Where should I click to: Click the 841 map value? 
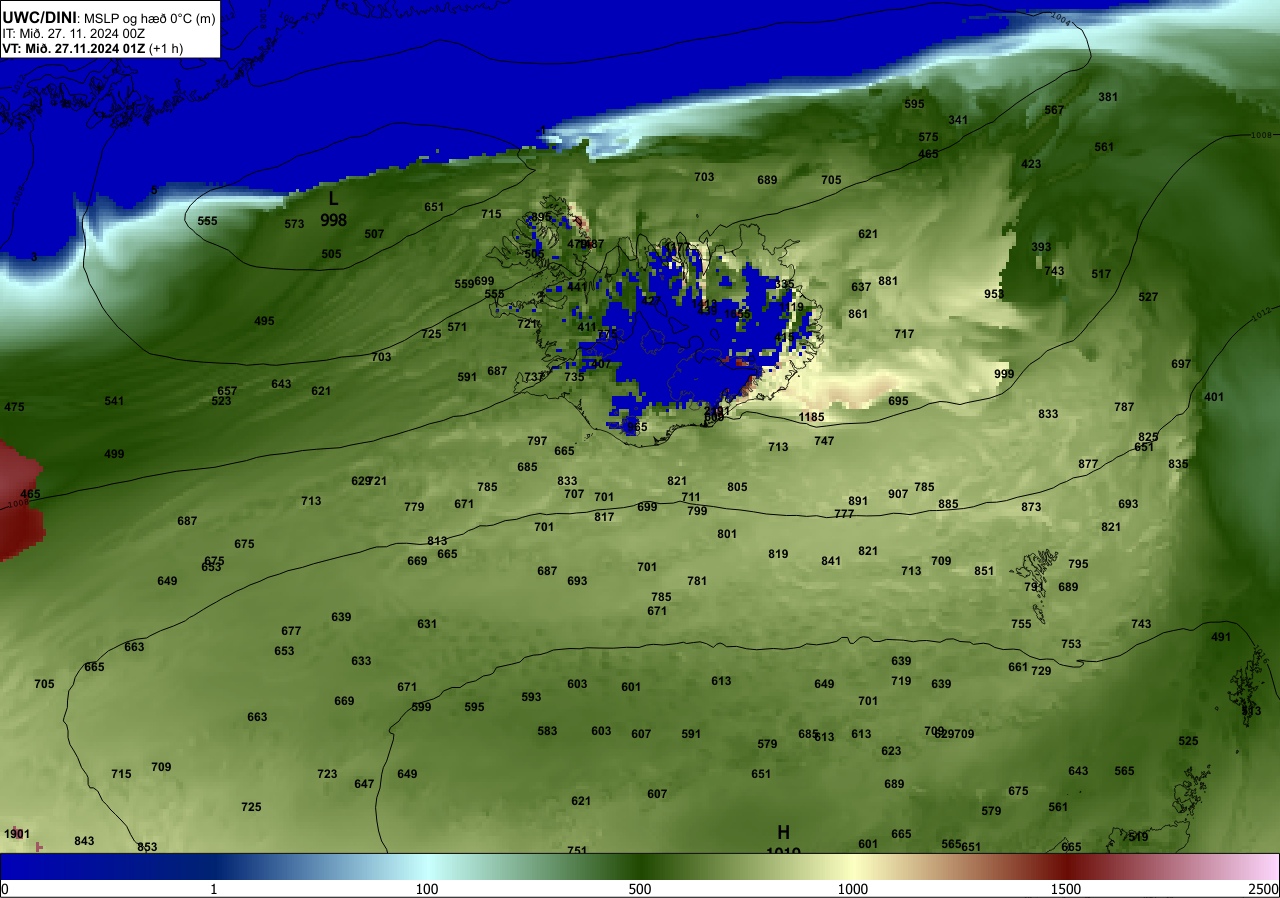point(831,561)
